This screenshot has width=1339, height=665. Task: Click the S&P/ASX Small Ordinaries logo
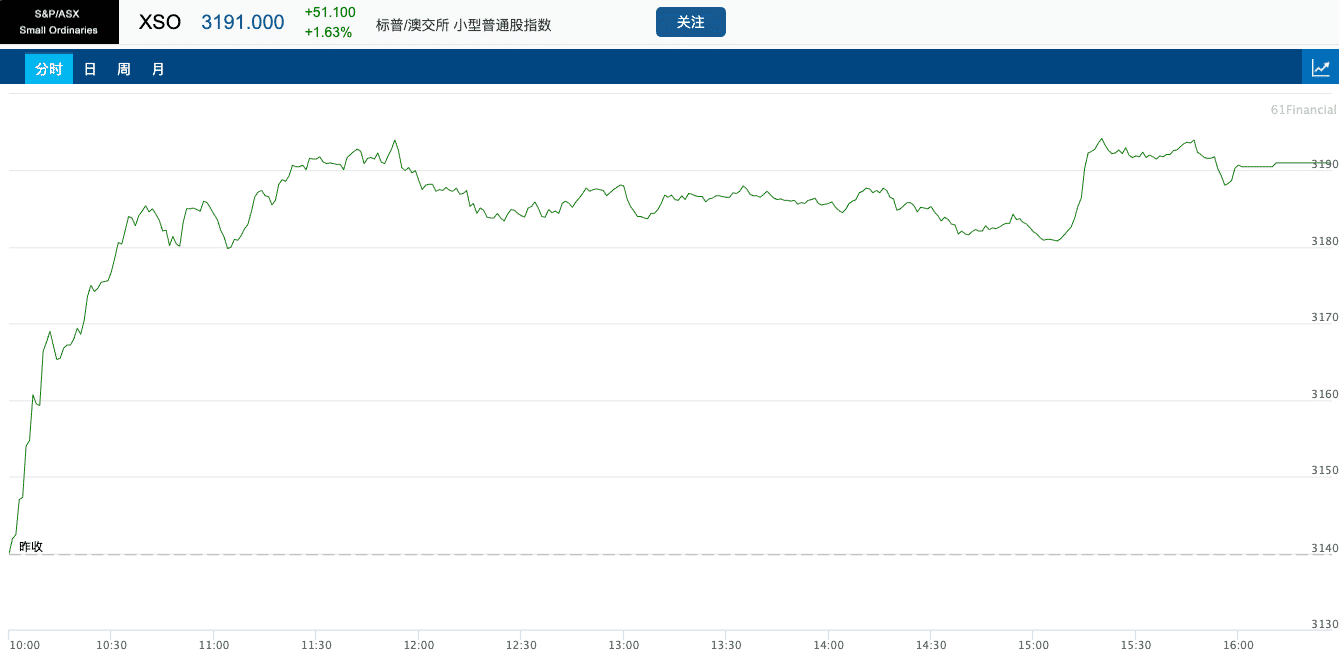tap(59, 22)
